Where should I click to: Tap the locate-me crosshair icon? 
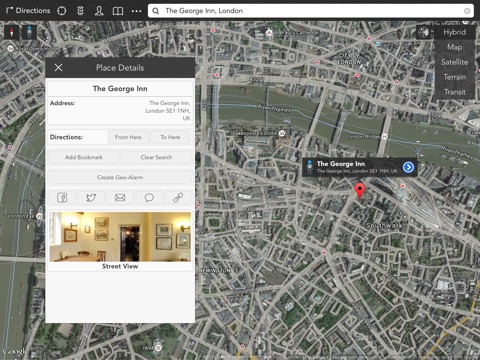[62, 11]
